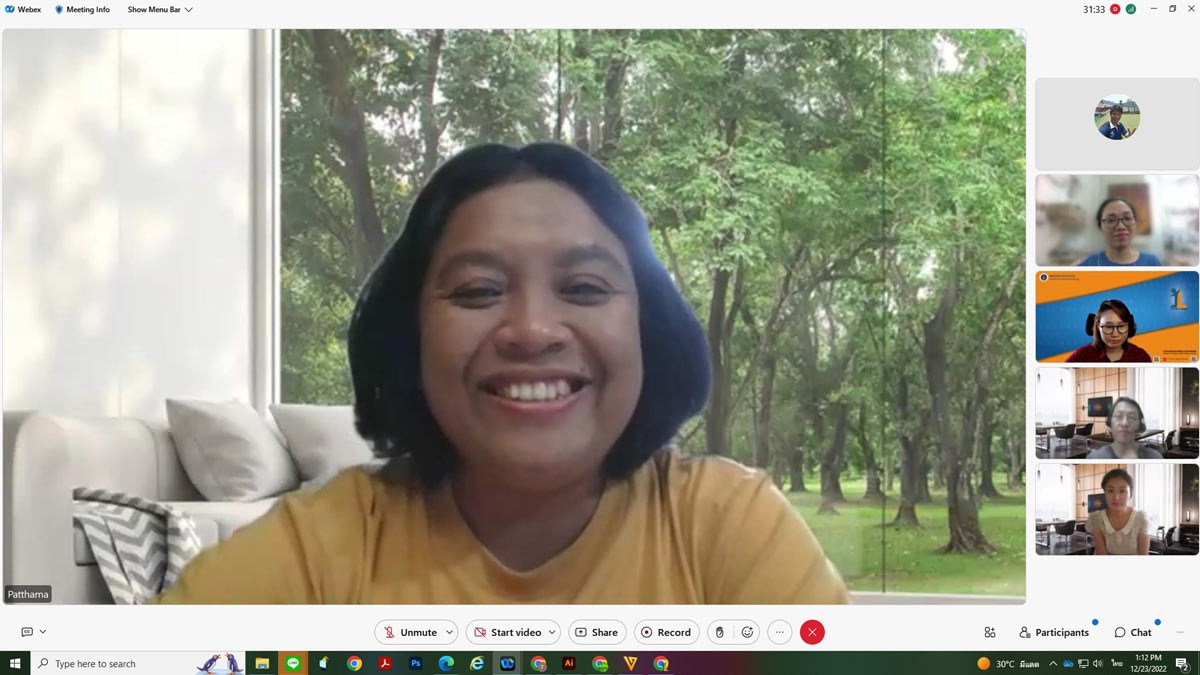Open video options arrow next to Start video
Image resolution: width=1200 pixels, height=675 pixels.
551,632
